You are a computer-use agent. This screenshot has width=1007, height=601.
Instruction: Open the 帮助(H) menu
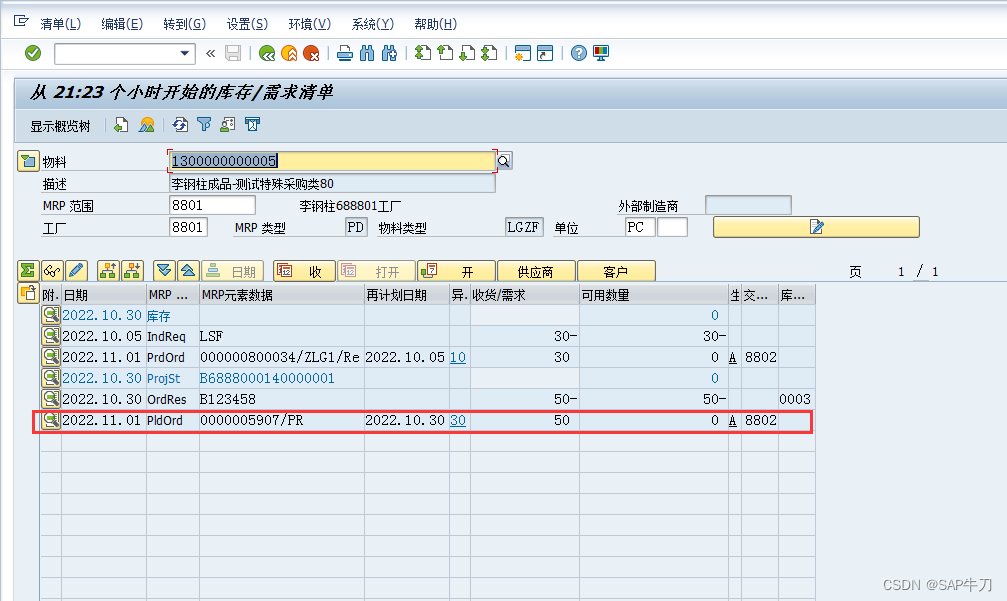pos(435,24)
